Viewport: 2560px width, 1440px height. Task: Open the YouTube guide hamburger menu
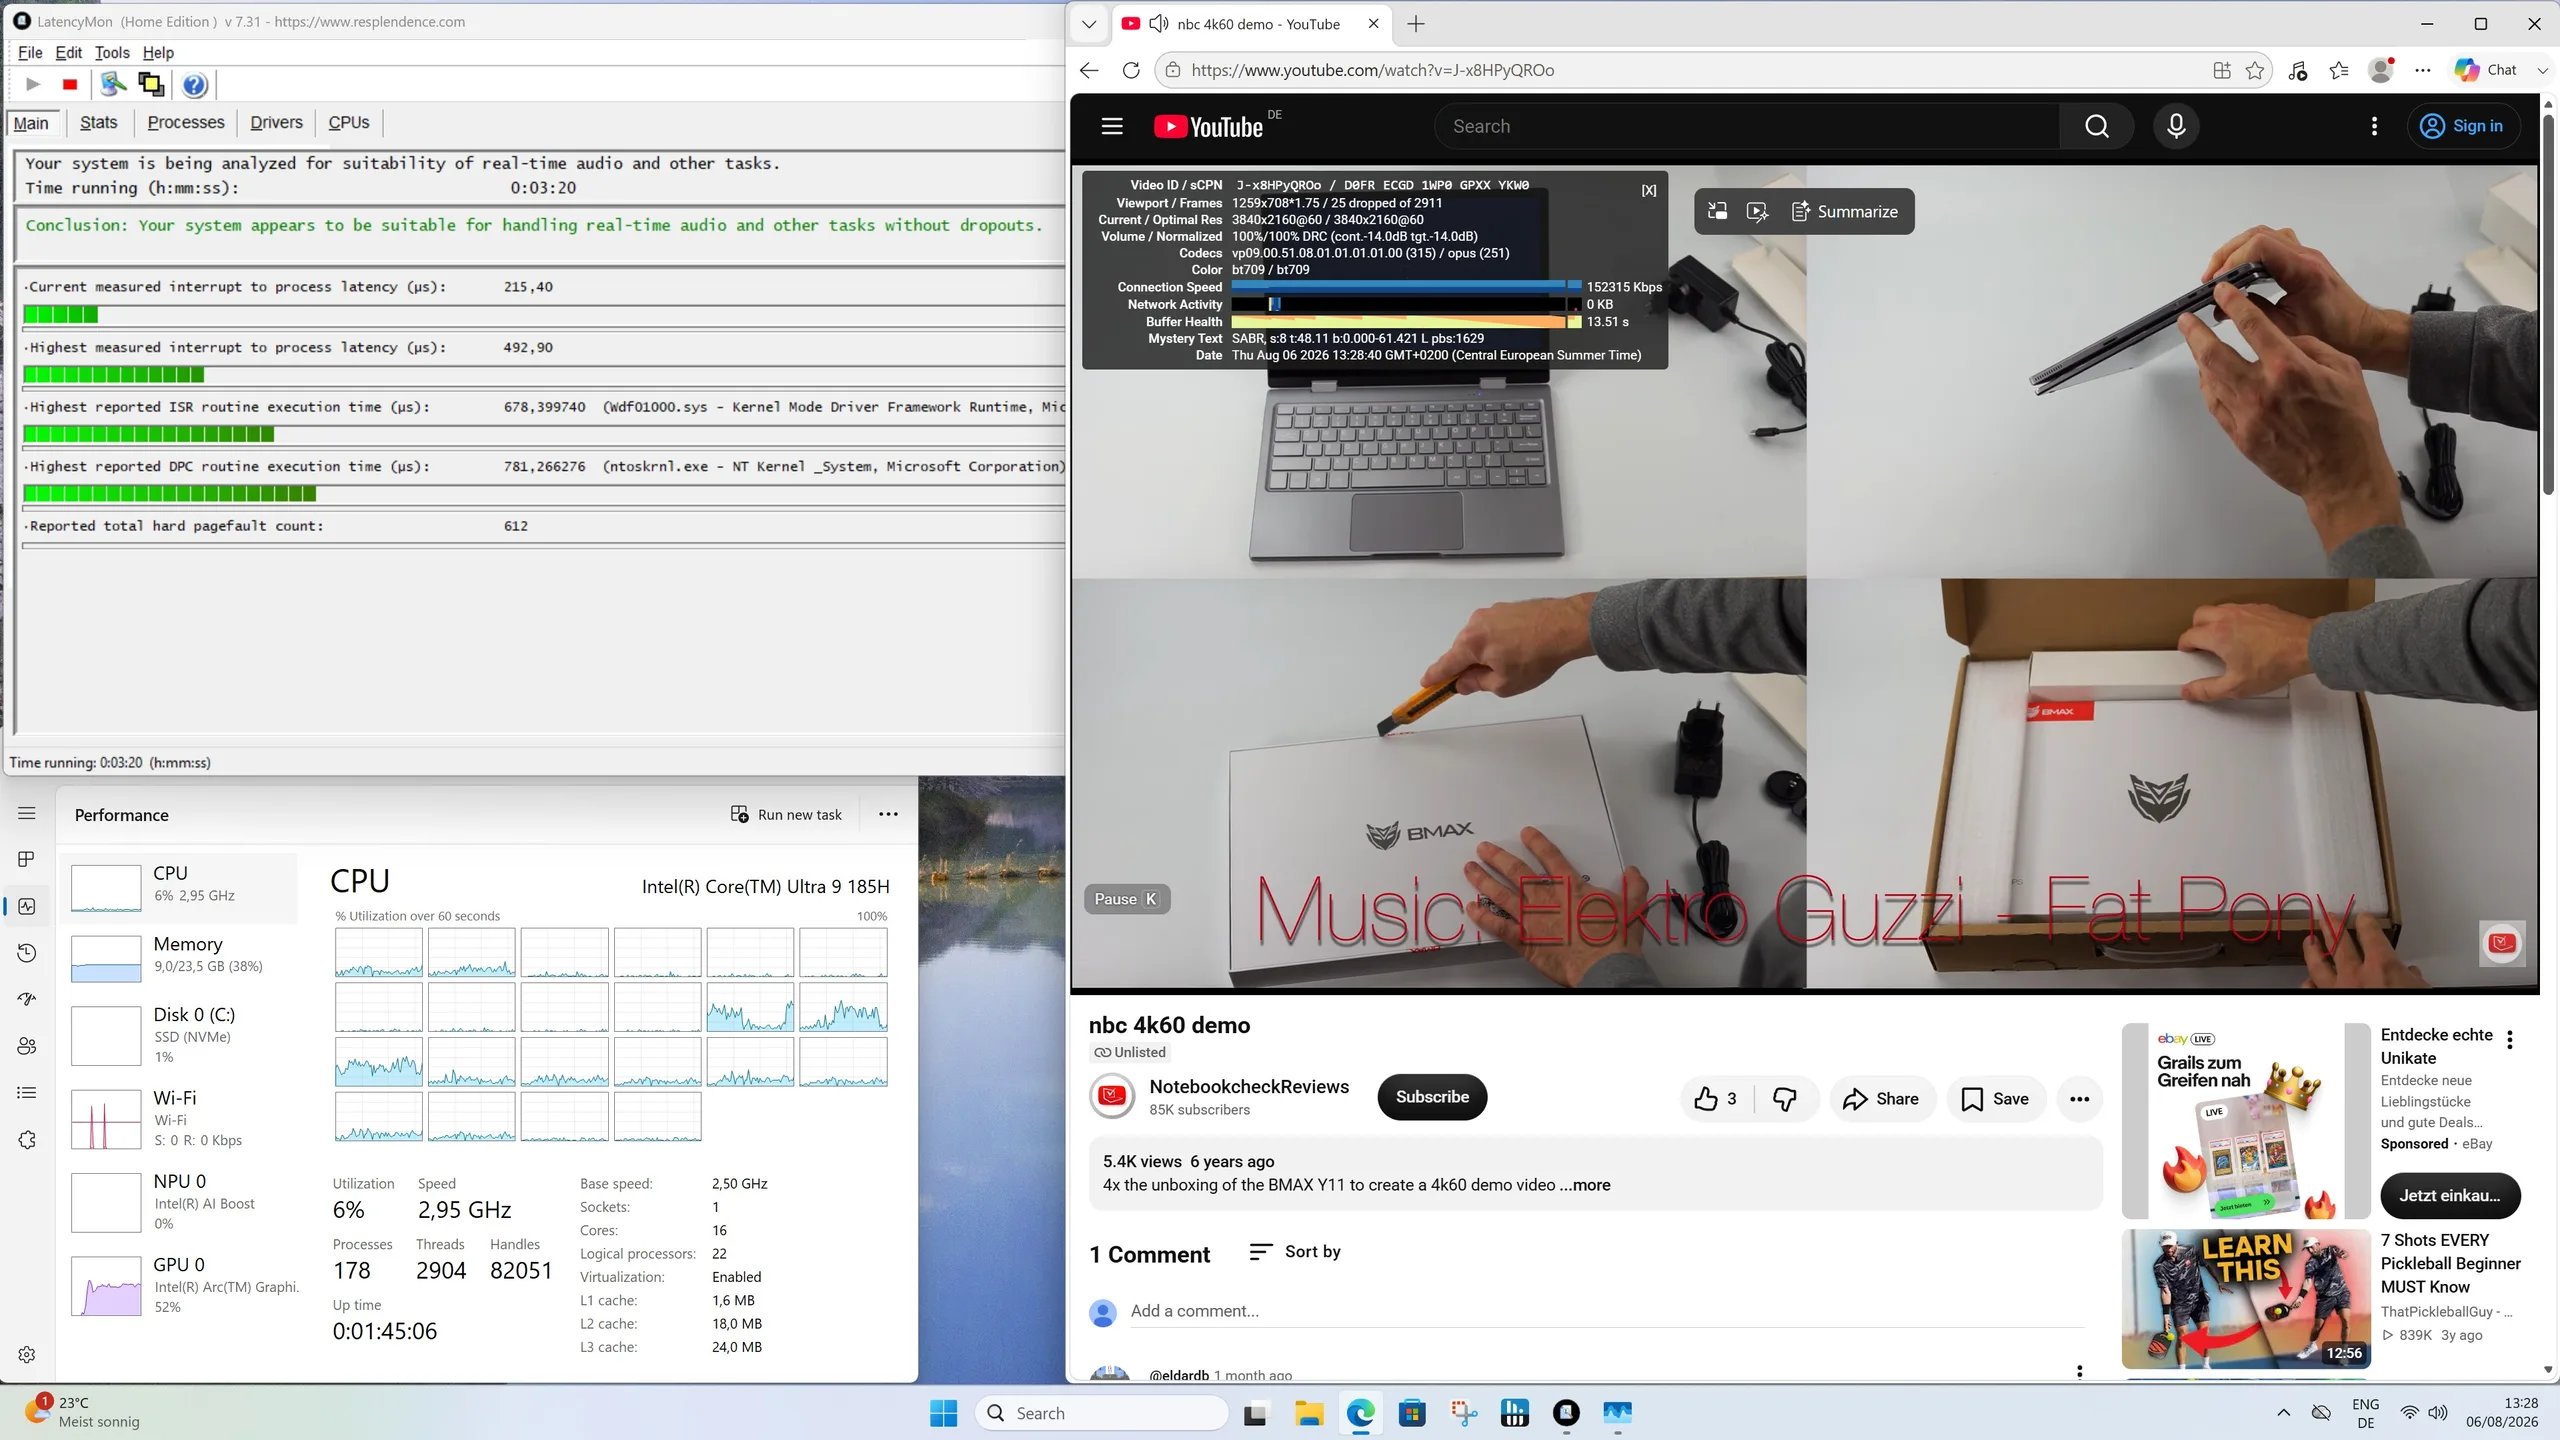(x=1112, y=126)
